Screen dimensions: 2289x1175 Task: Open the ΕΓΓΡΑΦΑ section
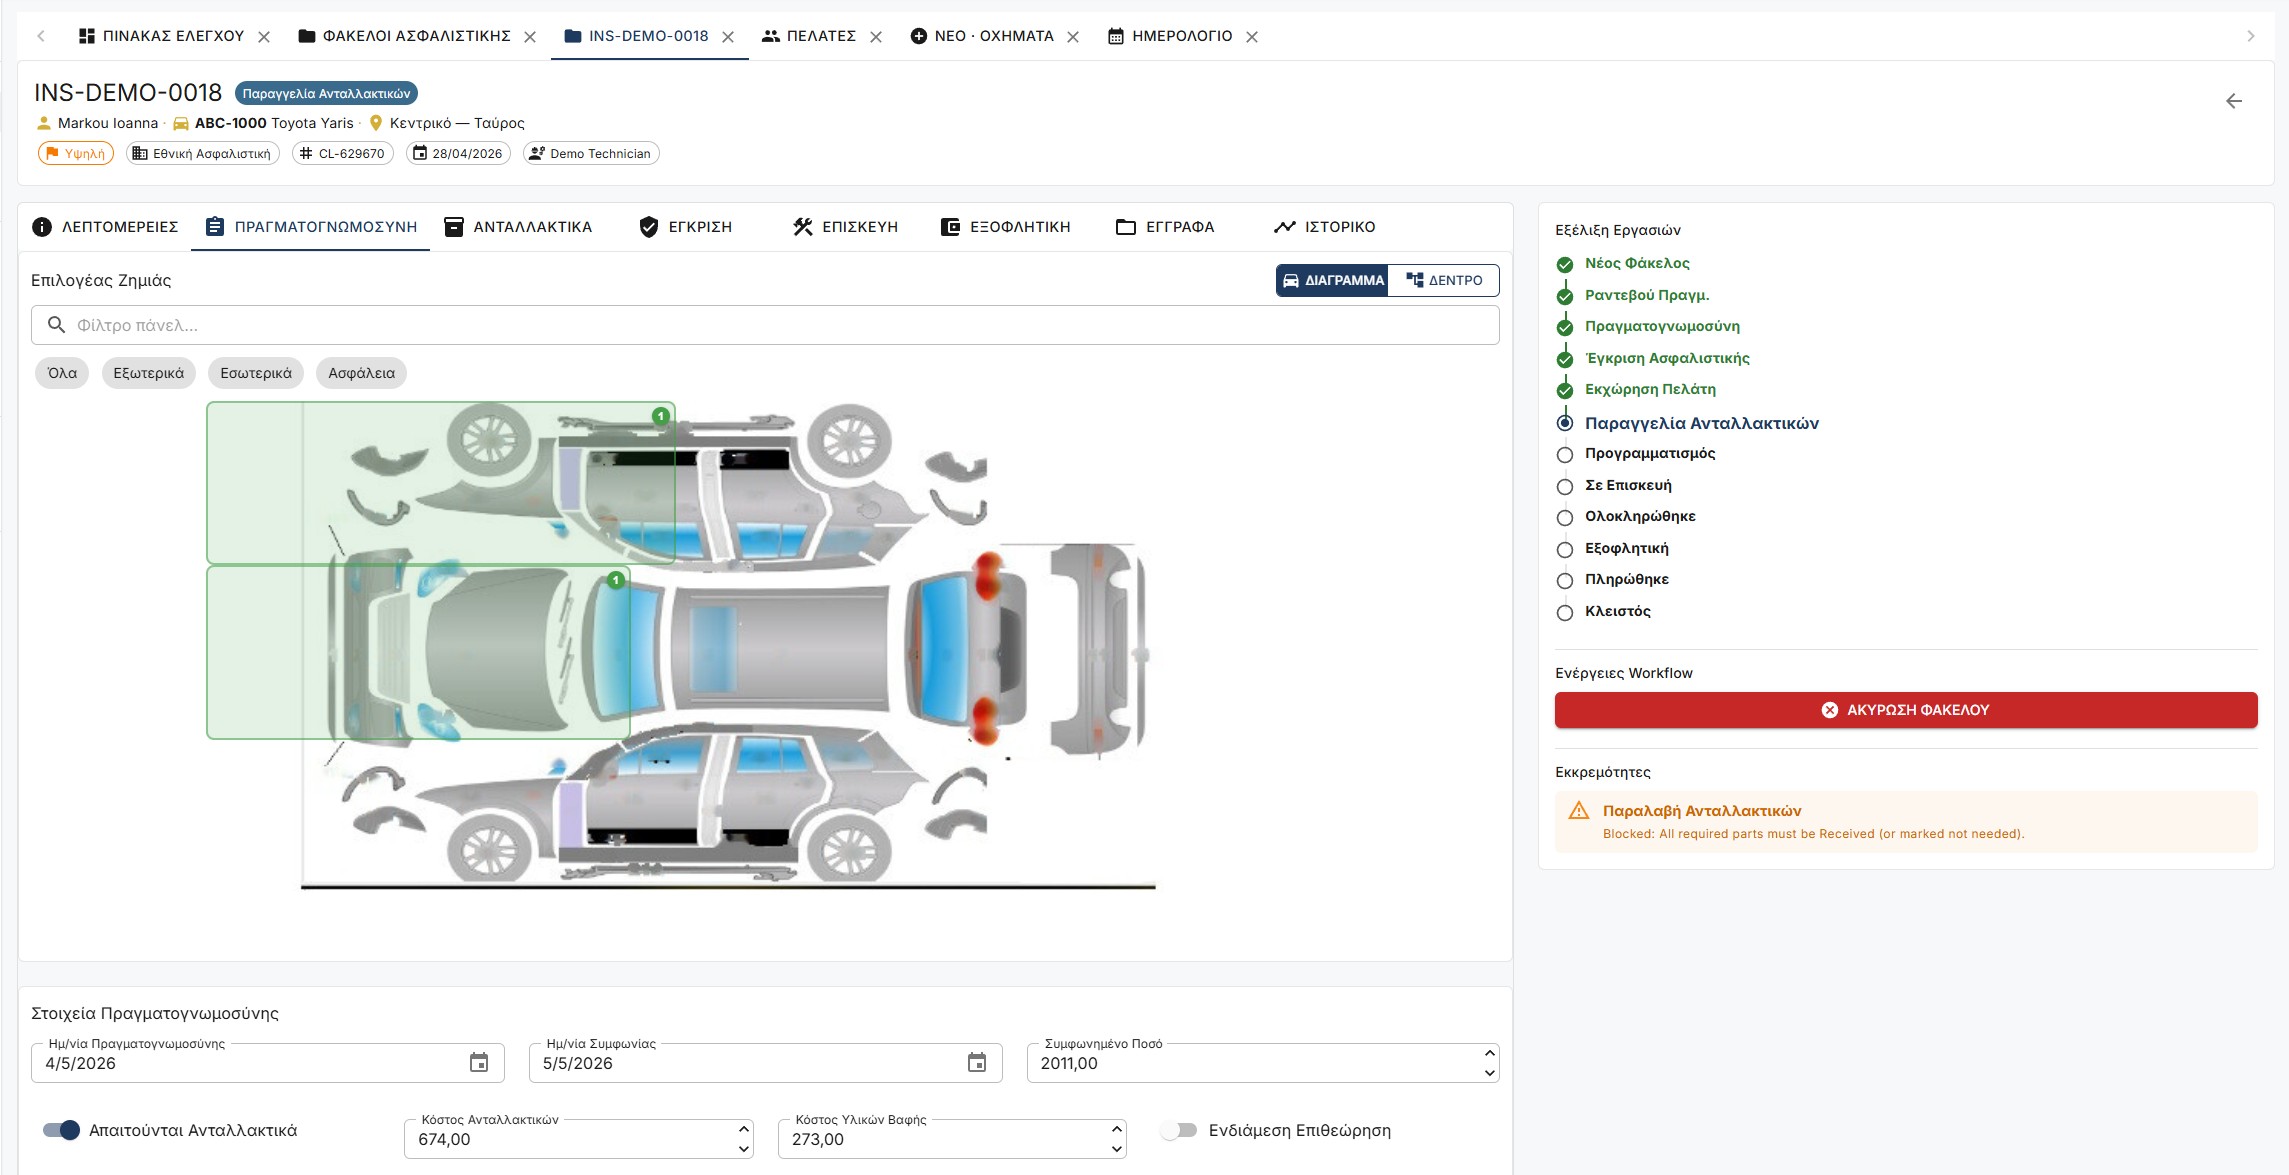[1165, 227]
